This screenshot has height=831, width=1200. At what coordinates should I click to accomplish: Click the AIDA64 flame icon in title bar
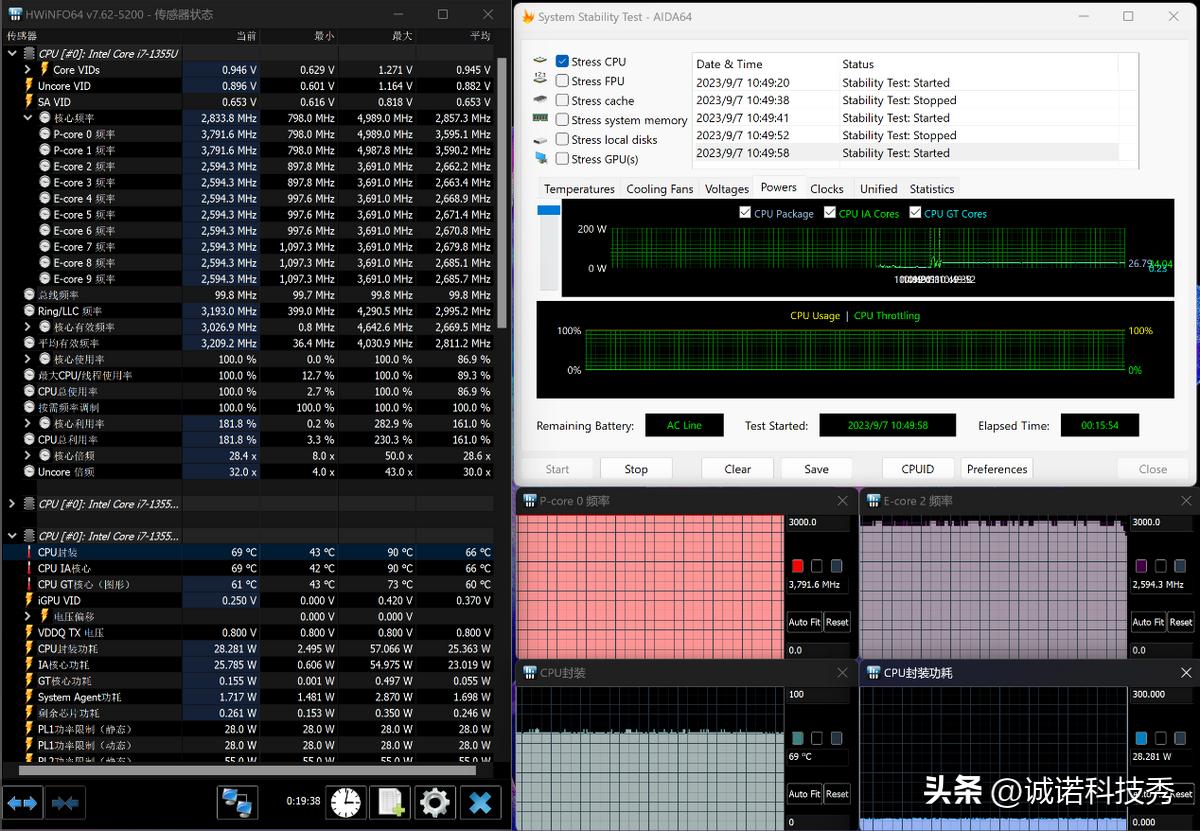pos(528,17)
